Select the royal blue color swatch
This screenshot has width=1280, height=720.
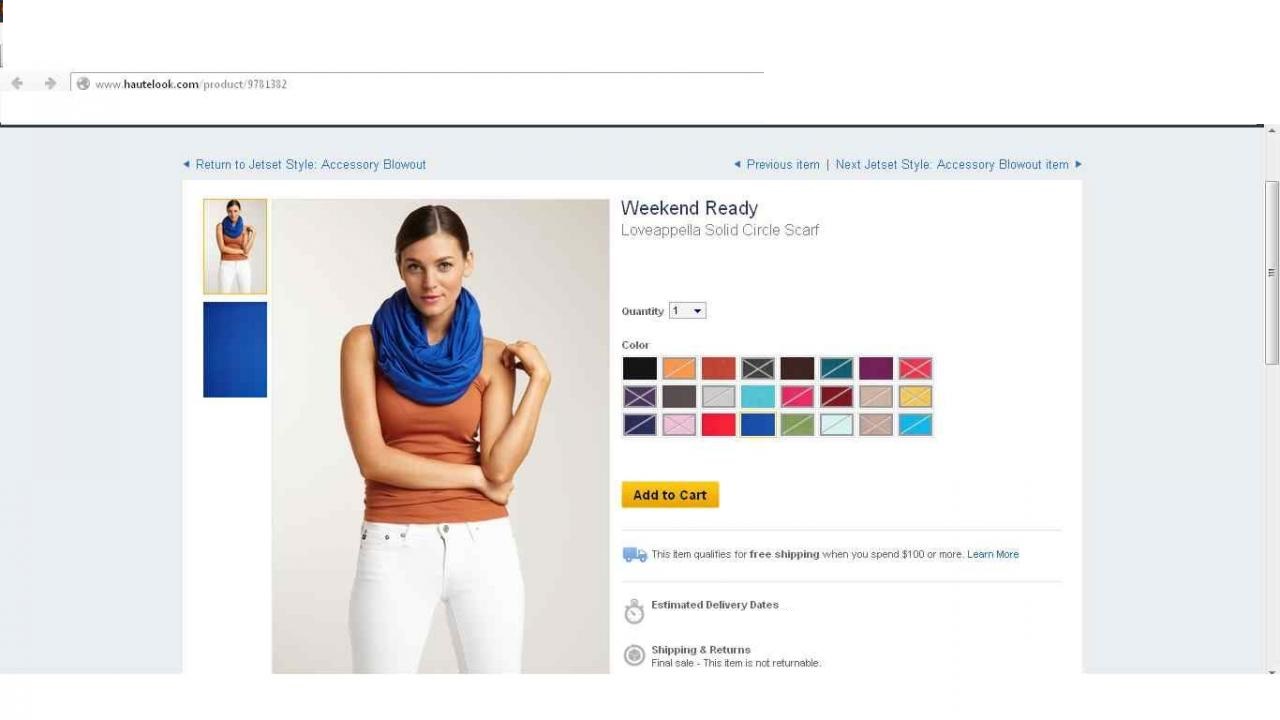pyautogui.click(x=758, y=424)
